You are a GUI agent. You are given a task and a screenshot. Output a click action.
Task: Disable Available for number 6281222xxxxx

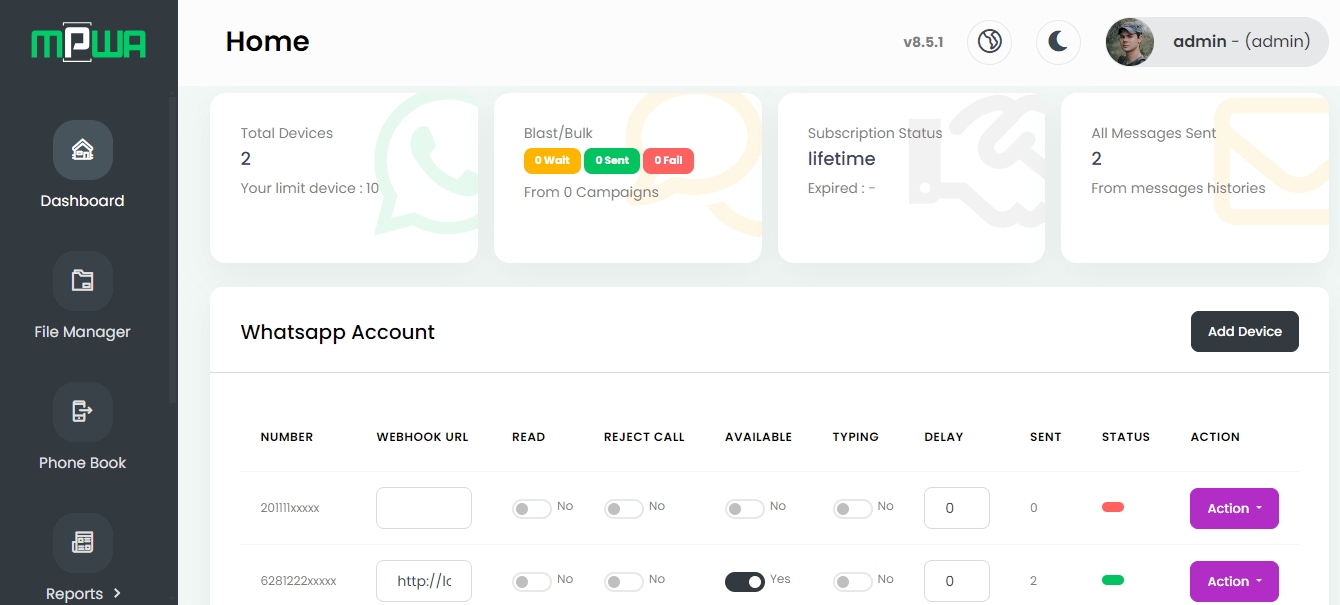tap(745, 580)
